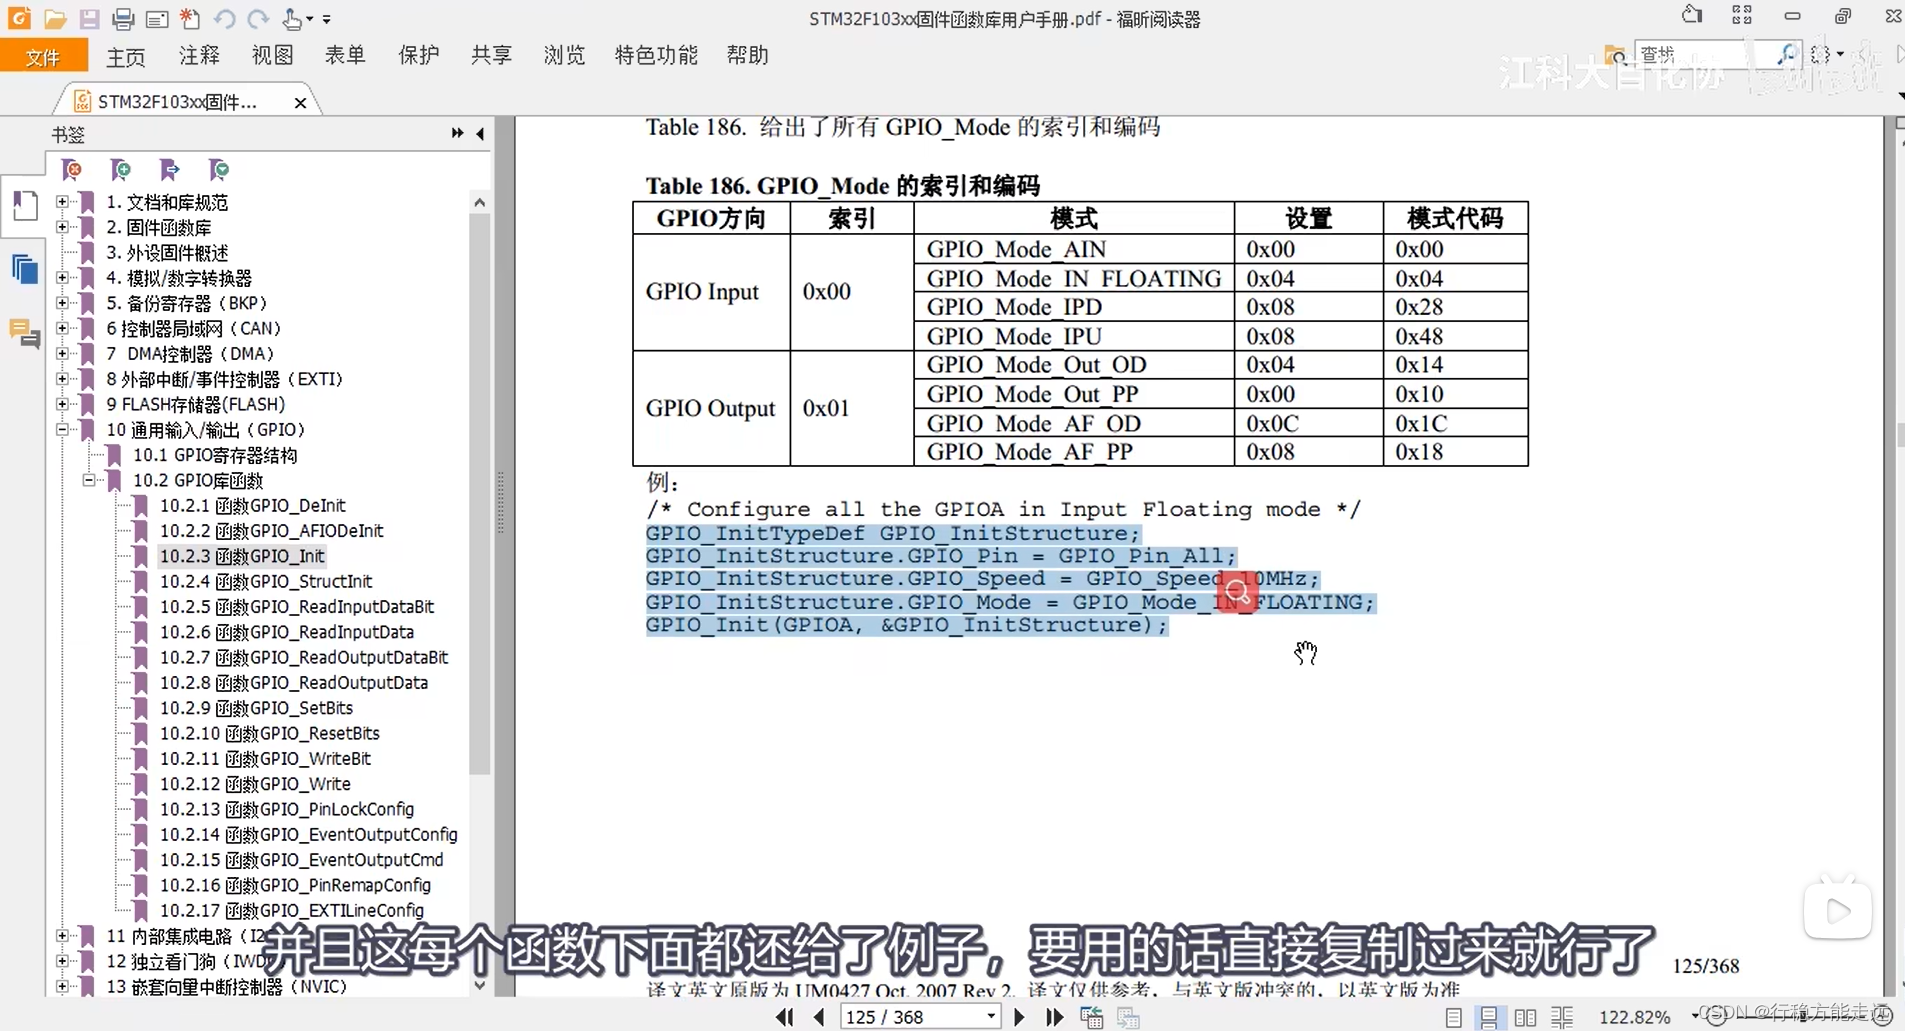The width and height of the screenshot is (1905, 1031).
Task: Go to last page button
Action: 1054,1017
